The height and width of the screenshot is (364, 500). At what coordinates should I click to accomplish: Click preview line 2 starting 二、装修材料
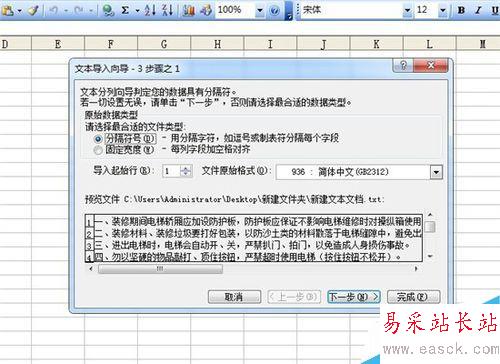point(258,233)
